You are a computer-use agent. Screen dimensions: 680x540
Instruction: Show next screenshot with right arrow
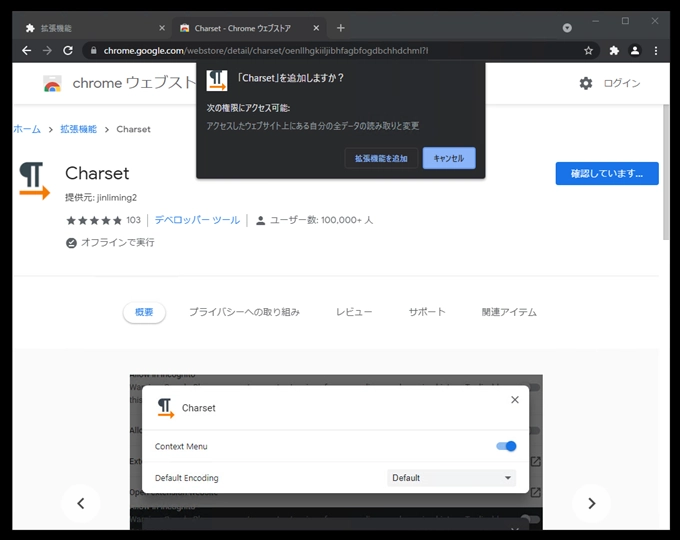click(x=592, y=503)
